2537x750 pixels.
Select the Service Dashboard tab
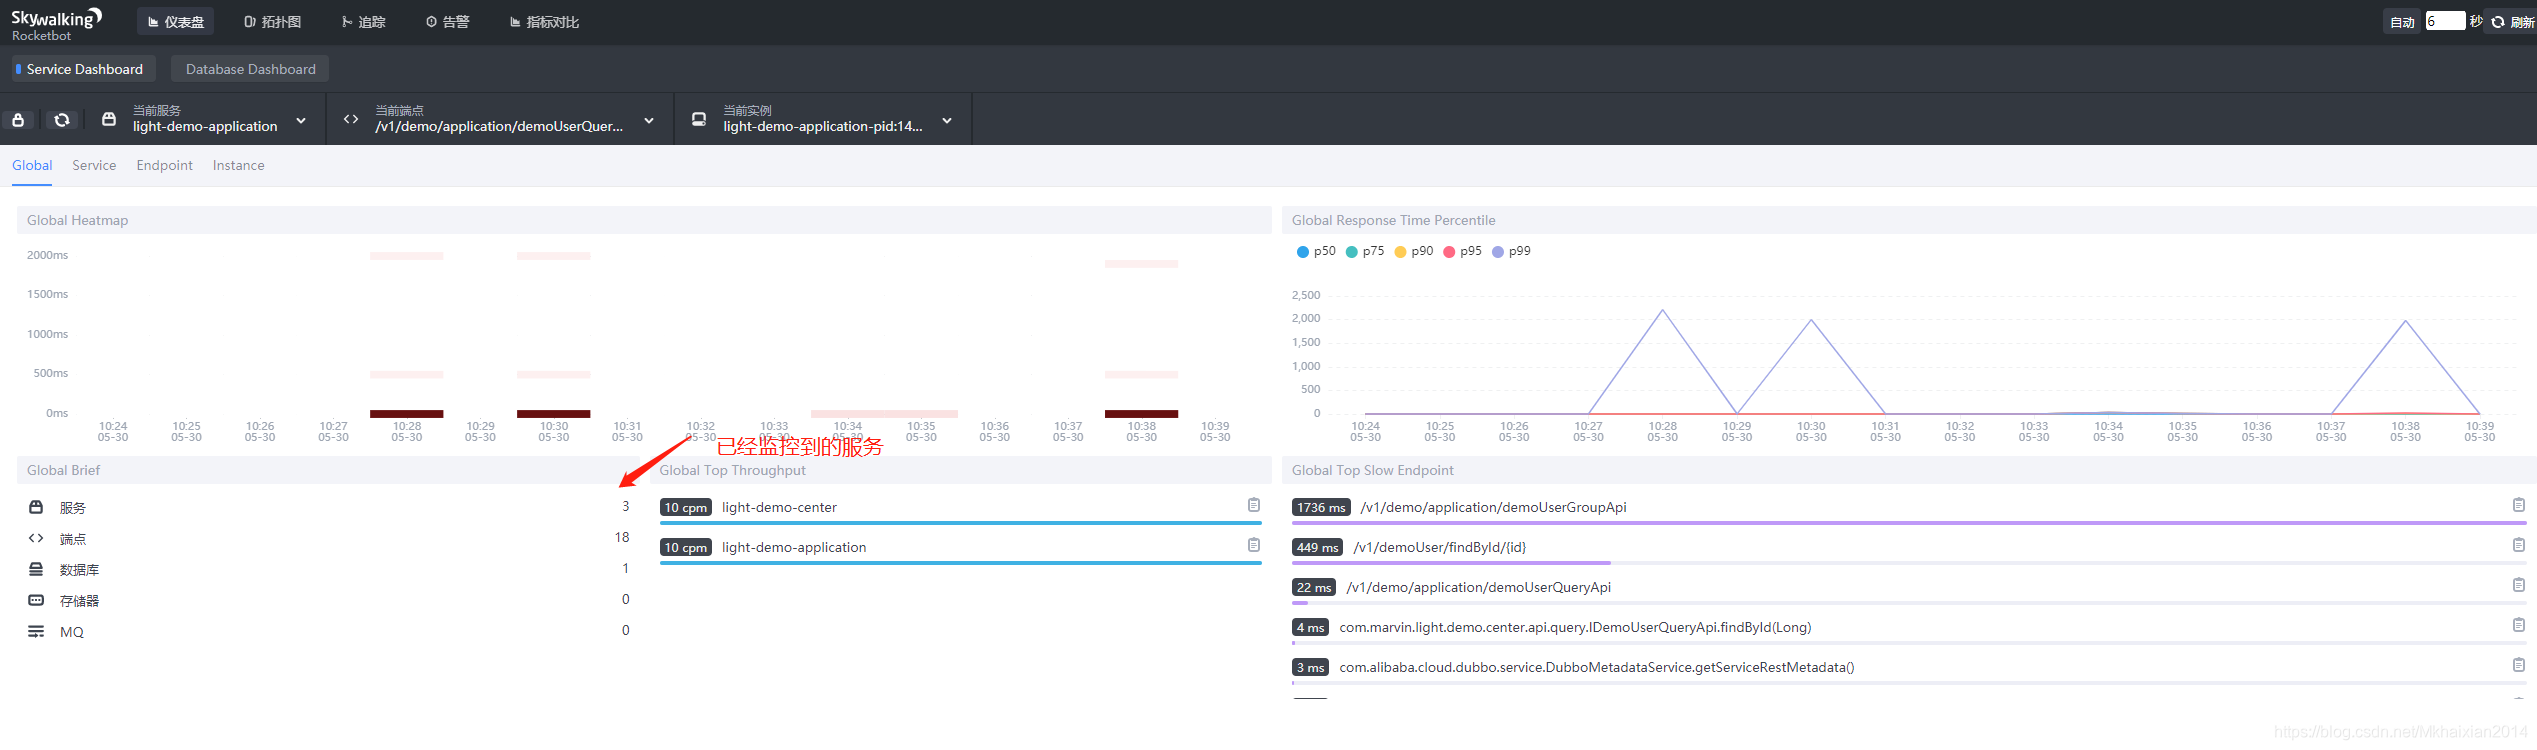(84, 69)
